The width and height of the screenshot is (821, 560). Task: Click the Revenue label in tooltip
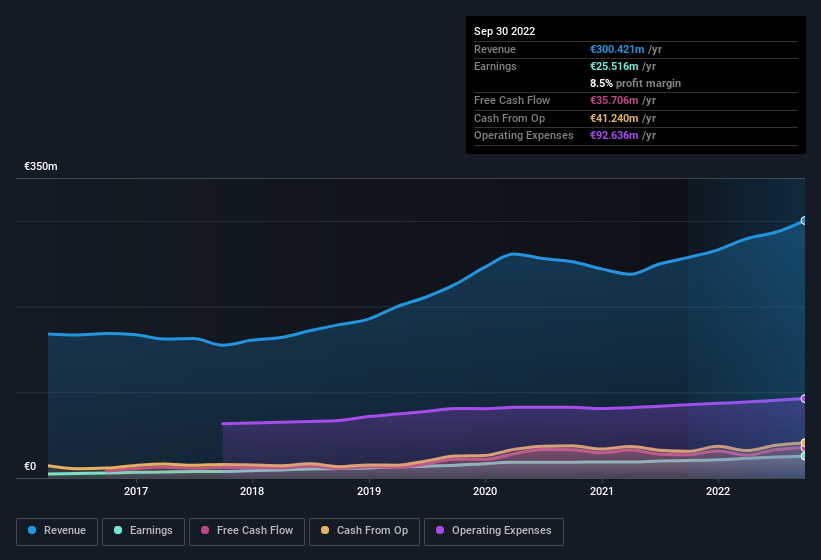495,49
